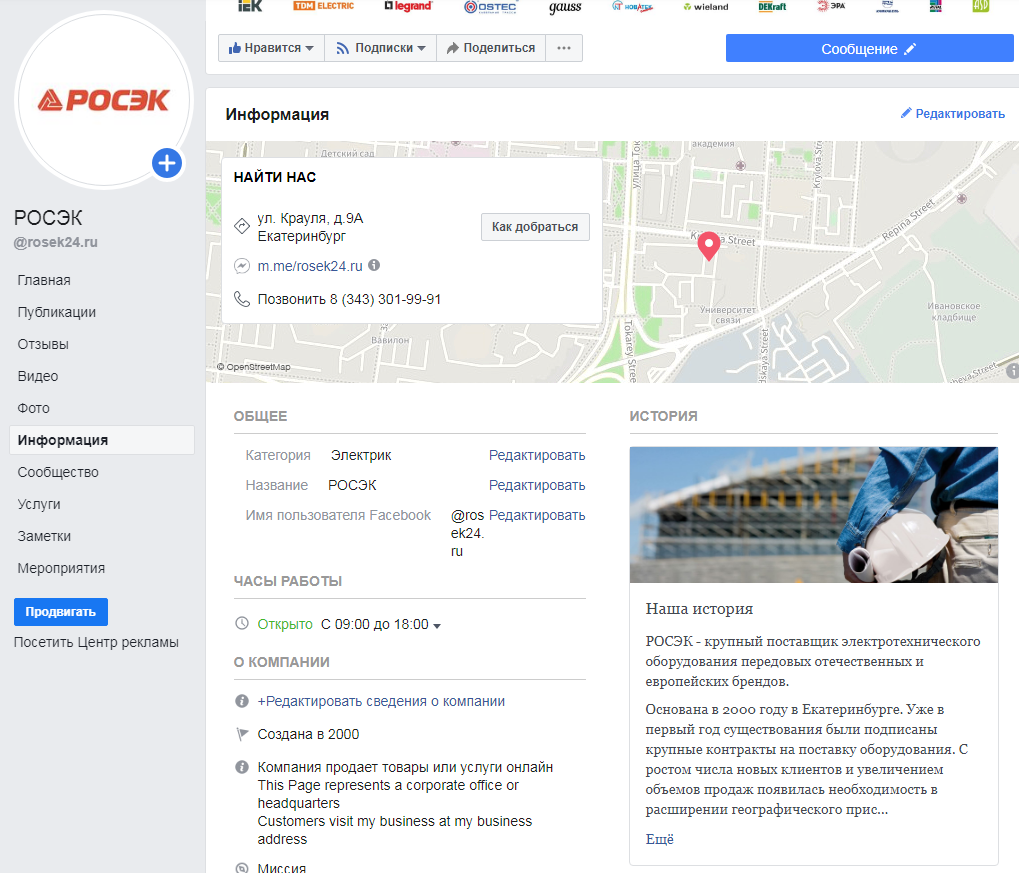Image resolution: width=1019 pixels, height=873 pixels.
Task: Click the Messenger icon beside m.me link
Action: tap(242, 266)
